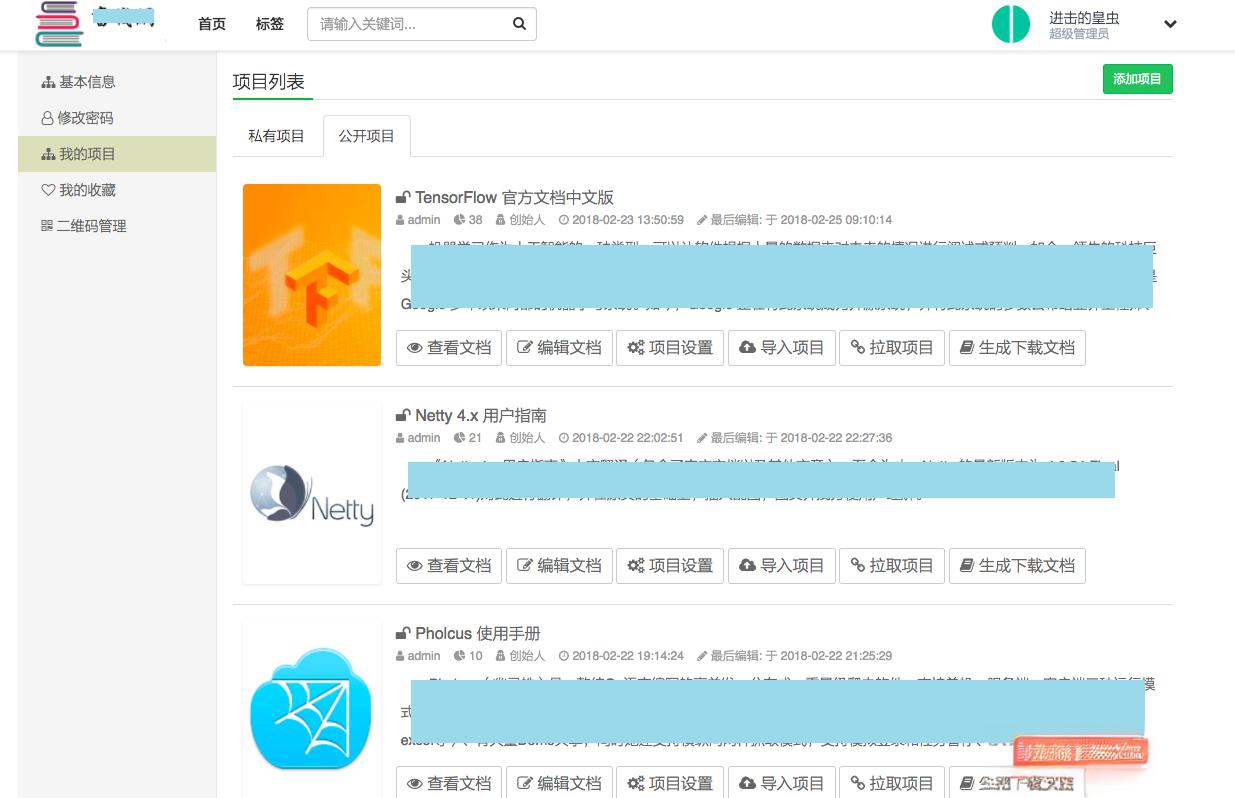Click 拉取项目 for Pholcus project
1235x798 pixels.
coord(892,783)
